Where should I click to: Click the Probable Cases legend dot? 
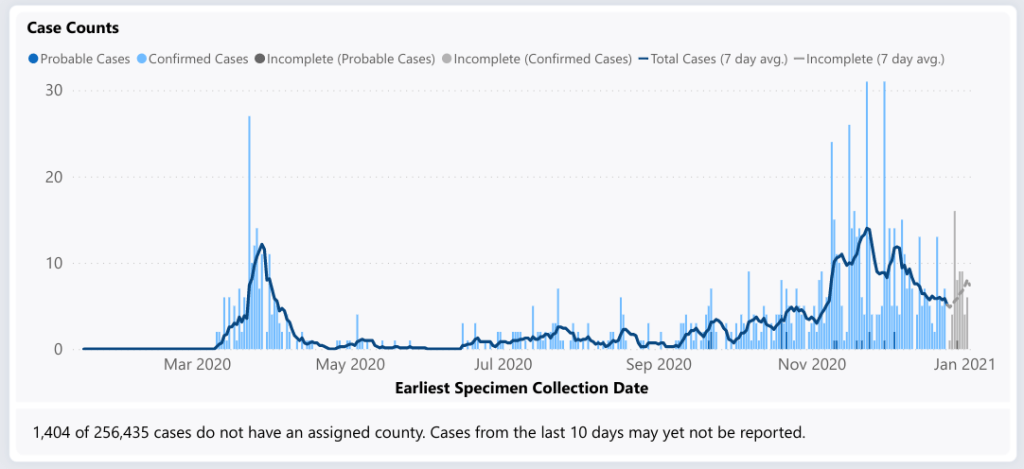(34, 59)
